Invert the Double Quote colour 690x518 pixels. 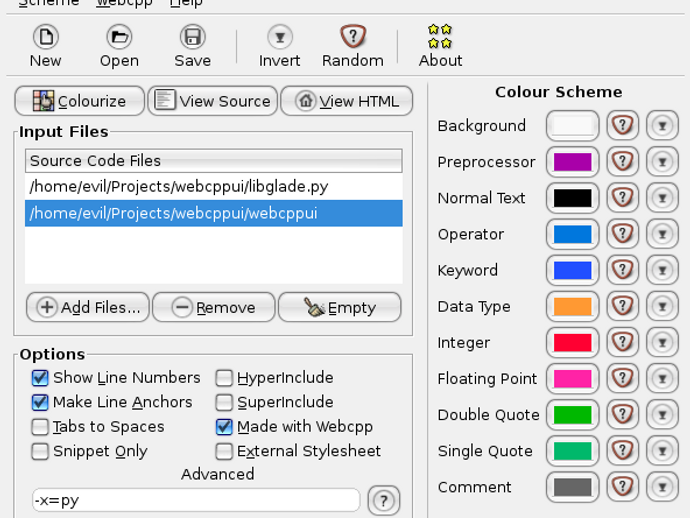point(662,414)
